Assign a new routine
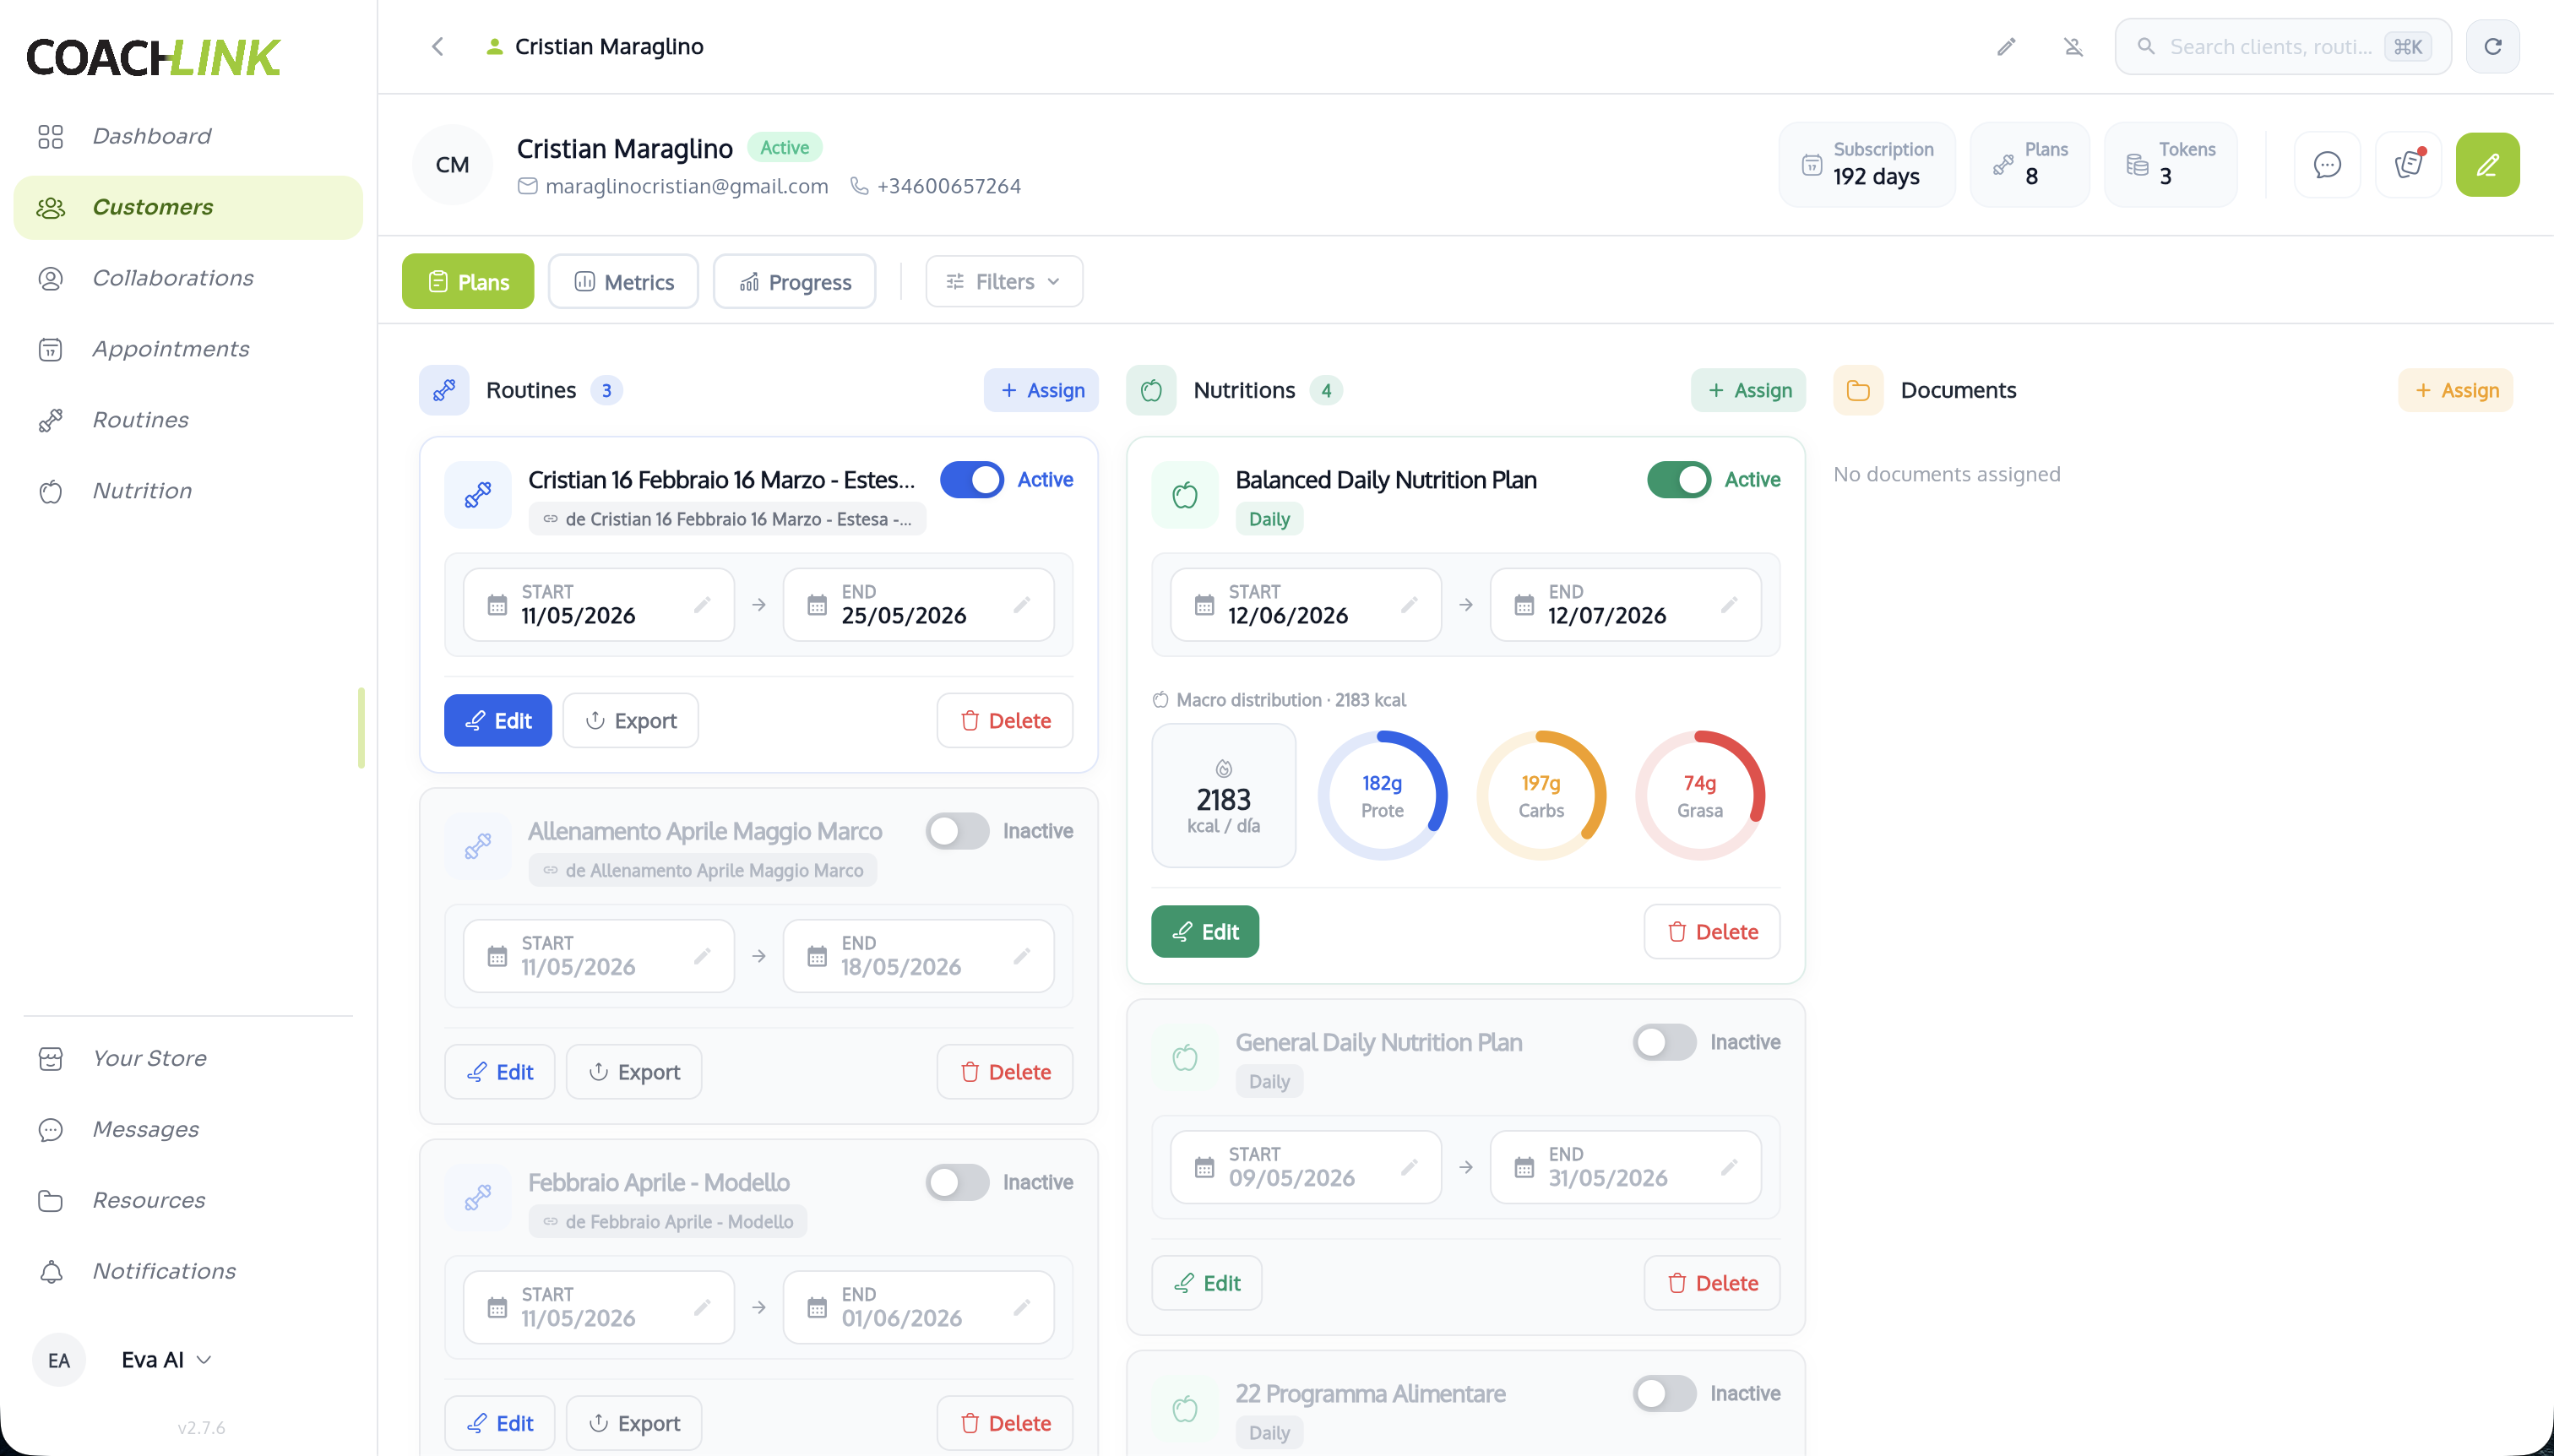2554x1456 pixels. pos(1041,390)
